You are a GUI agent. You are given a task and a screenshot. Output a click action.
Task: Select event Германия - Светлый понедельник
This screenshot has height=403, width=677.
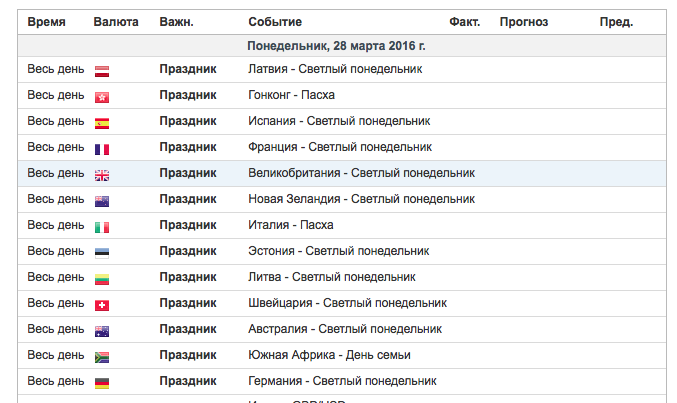[x=342, y=381]
